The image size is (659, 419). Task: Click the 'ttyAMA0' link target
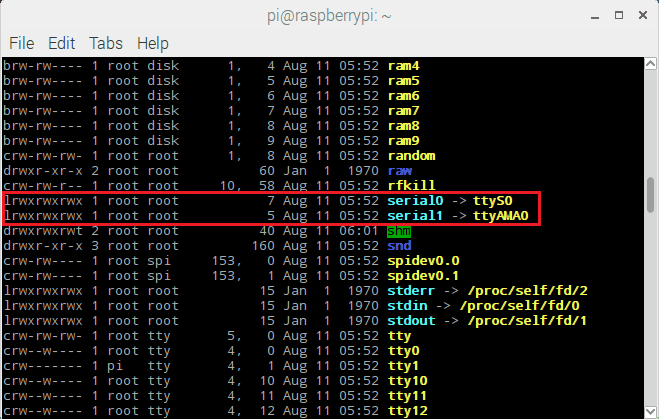point(501,216)
